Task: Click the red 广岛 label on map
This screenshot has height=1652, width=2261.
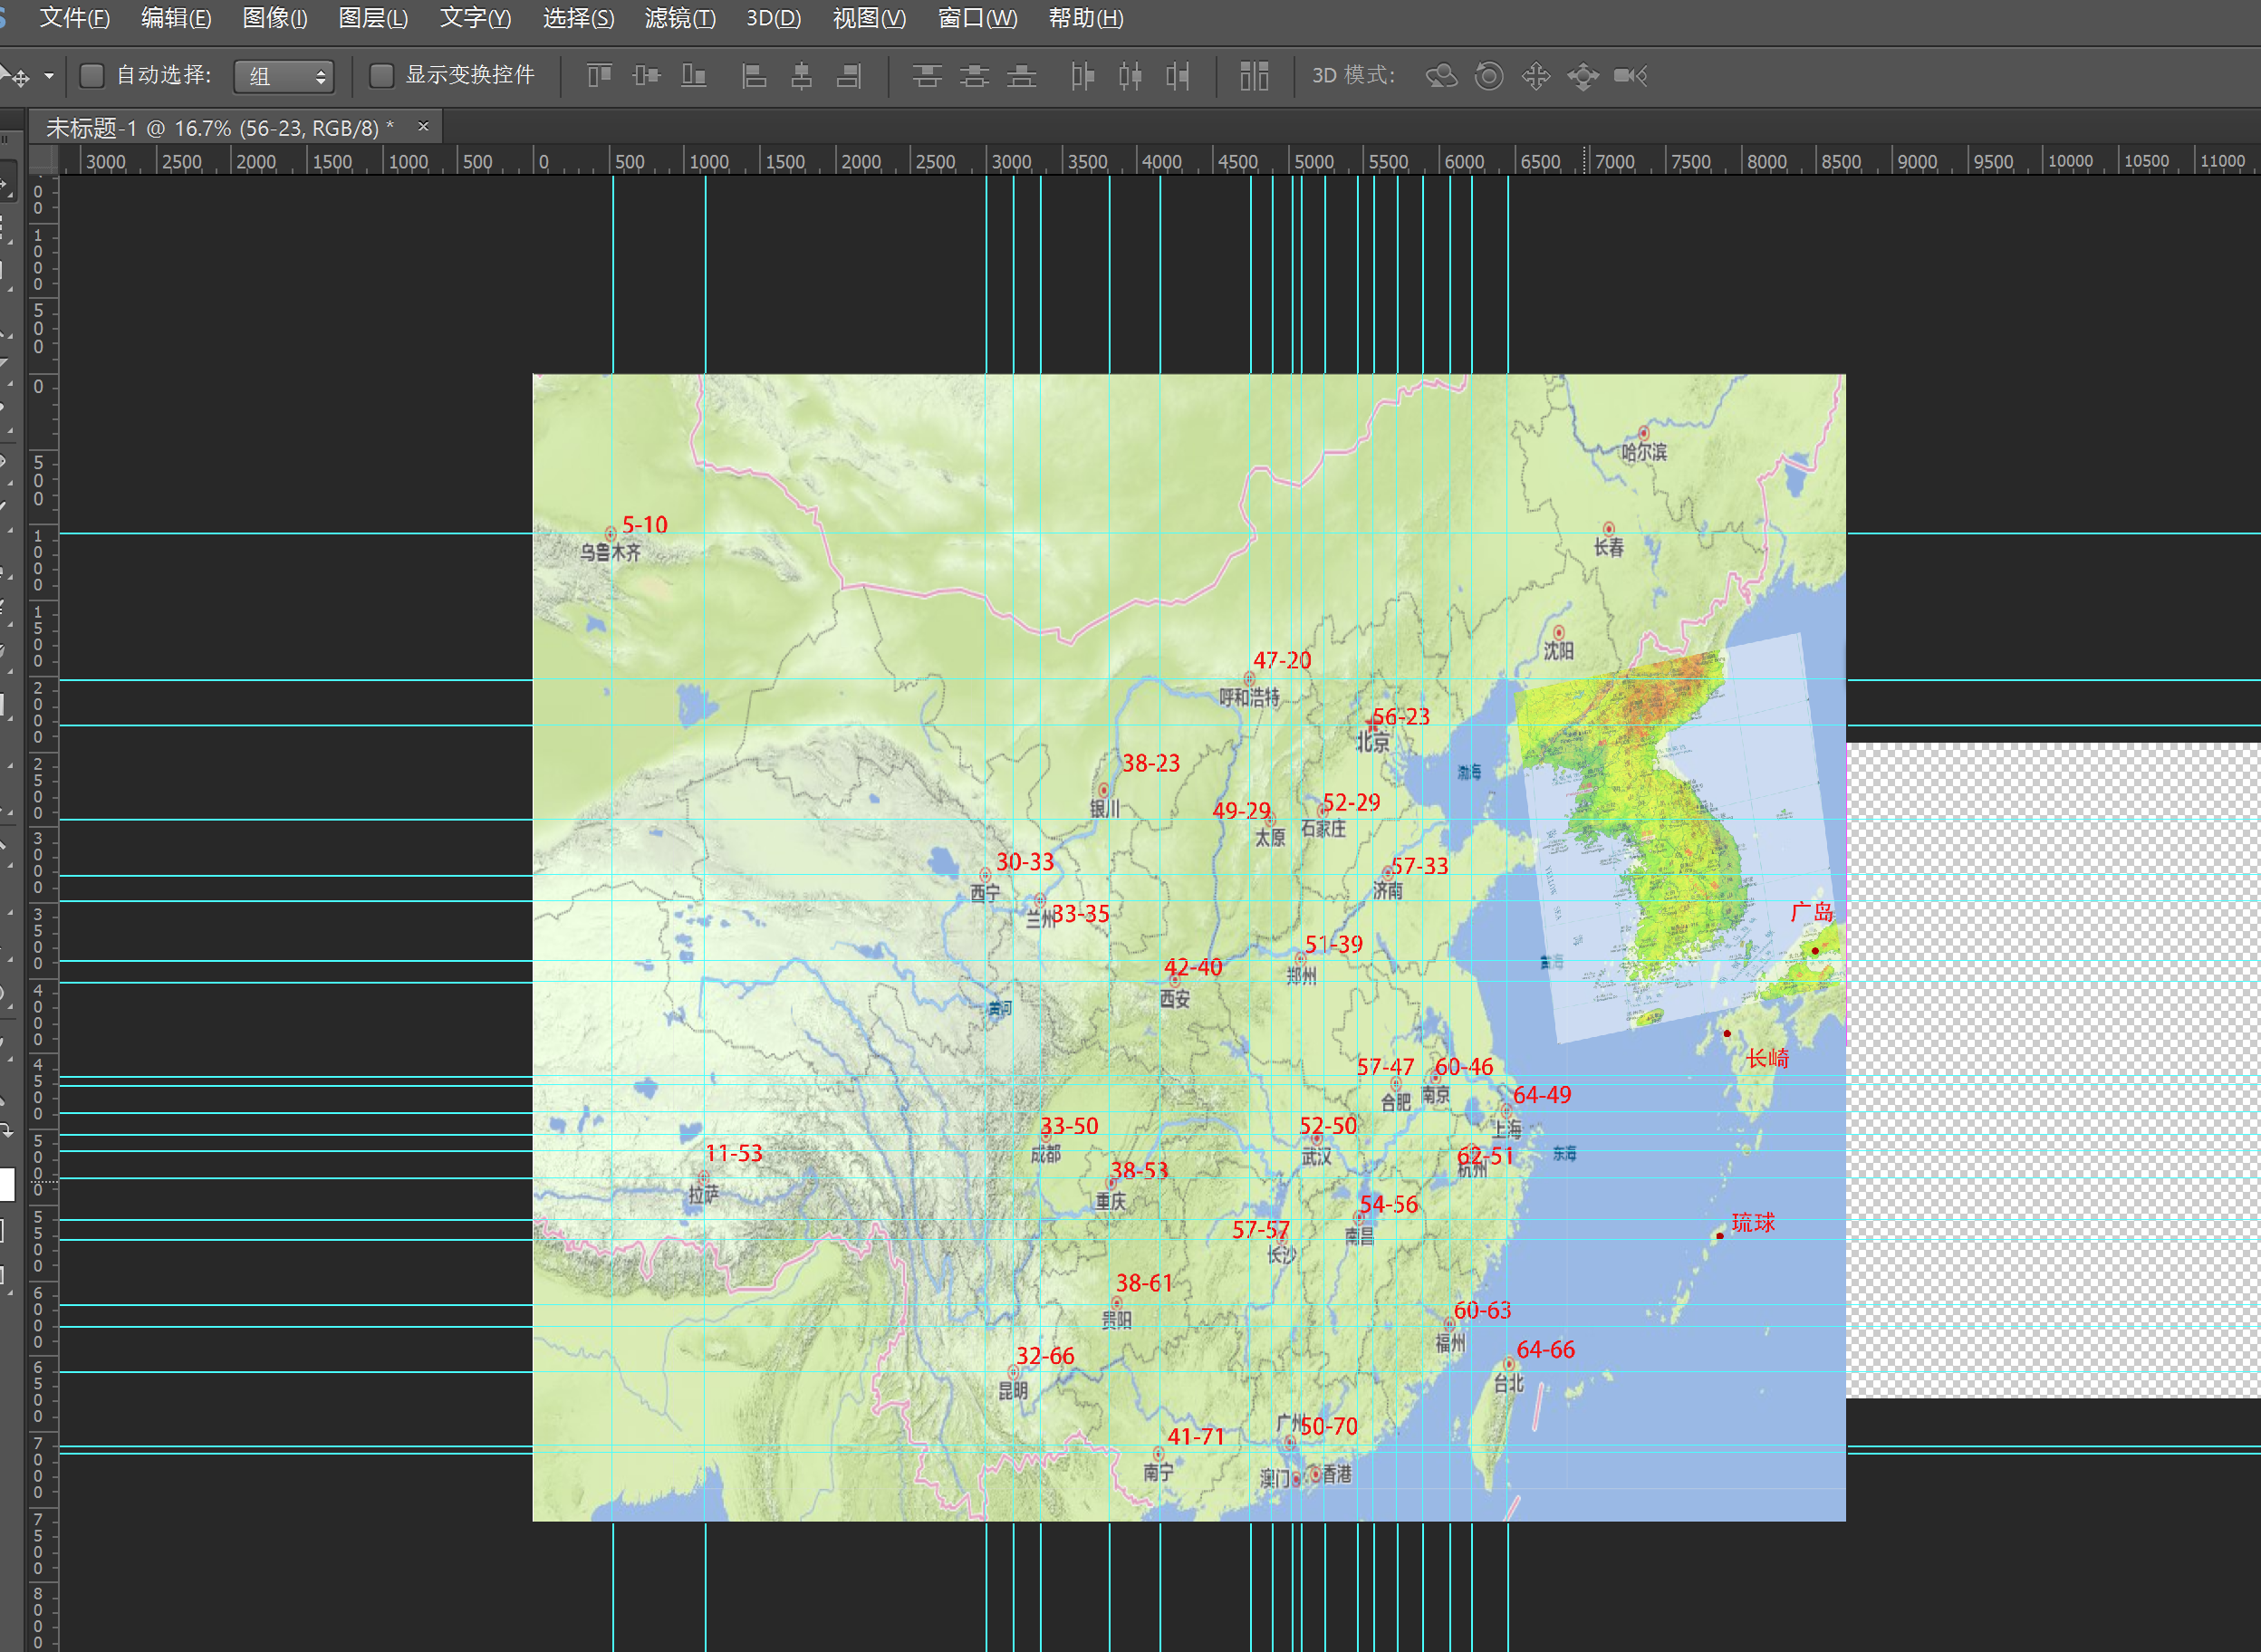Action: coord(1812,912)
